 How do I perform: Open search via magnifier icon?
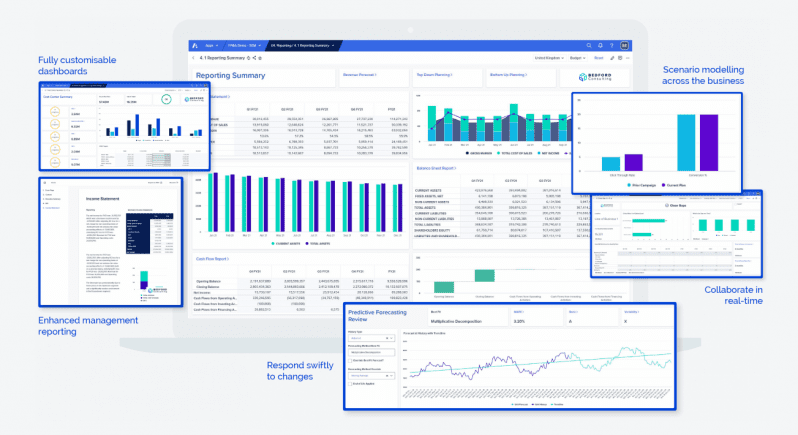click(589, 45)
